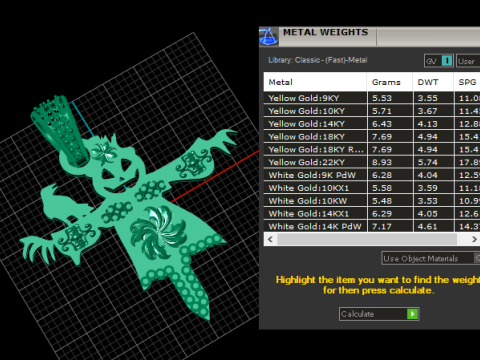Image resolution: width=480 pixels, height=360 pixels.
Task: Select the White Gold:9K PdW row
Action: [x=372, y=175]
